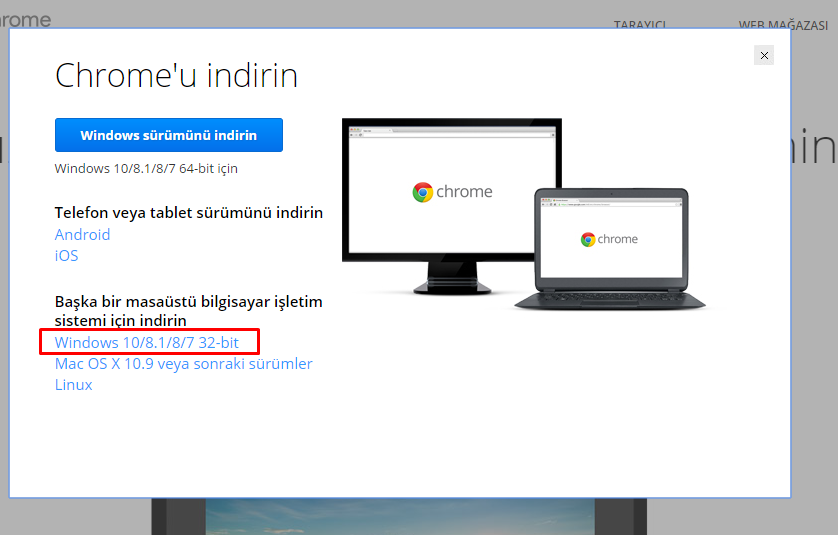Click the Başka bir masaüstü bilgisayar heading

point(189,311)
